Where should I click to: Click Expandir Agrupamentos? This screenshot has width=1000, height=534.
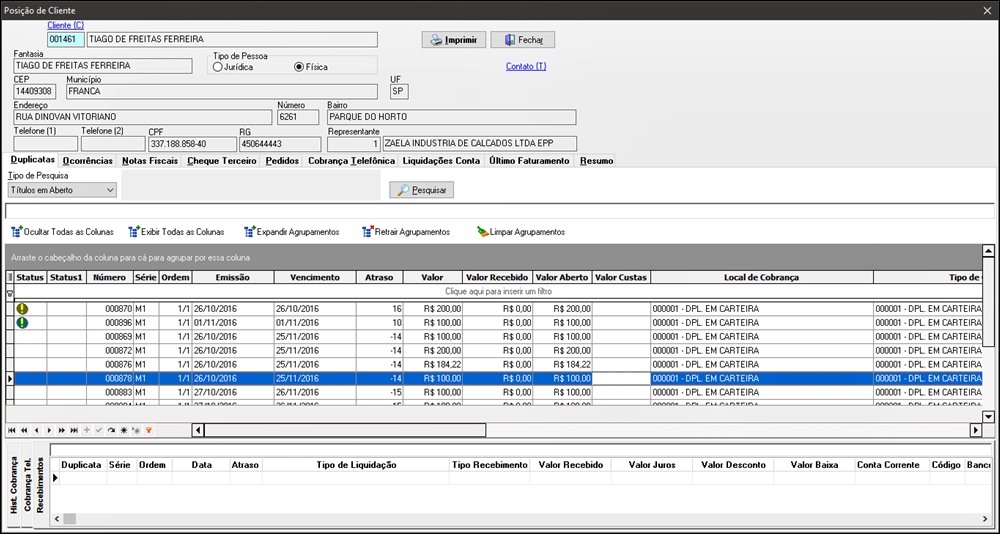291,232
